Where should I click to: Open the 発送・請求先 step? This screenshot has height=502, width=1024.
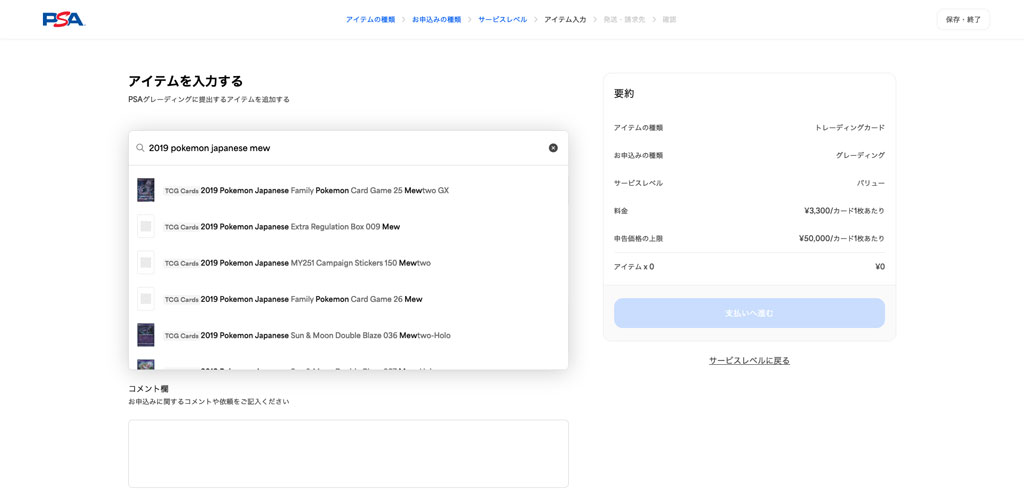624,20
